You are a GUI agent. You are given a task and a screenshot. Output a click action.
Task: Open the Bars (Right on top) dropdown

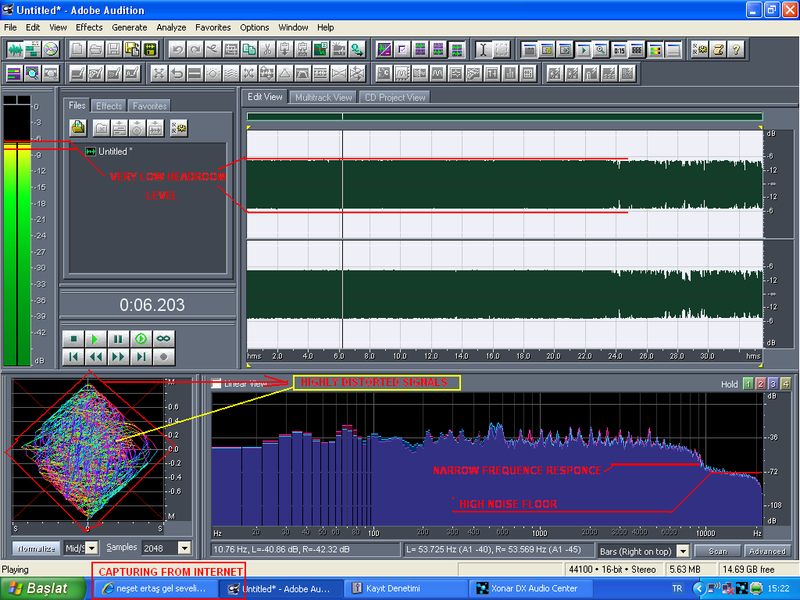coord(683,551)
